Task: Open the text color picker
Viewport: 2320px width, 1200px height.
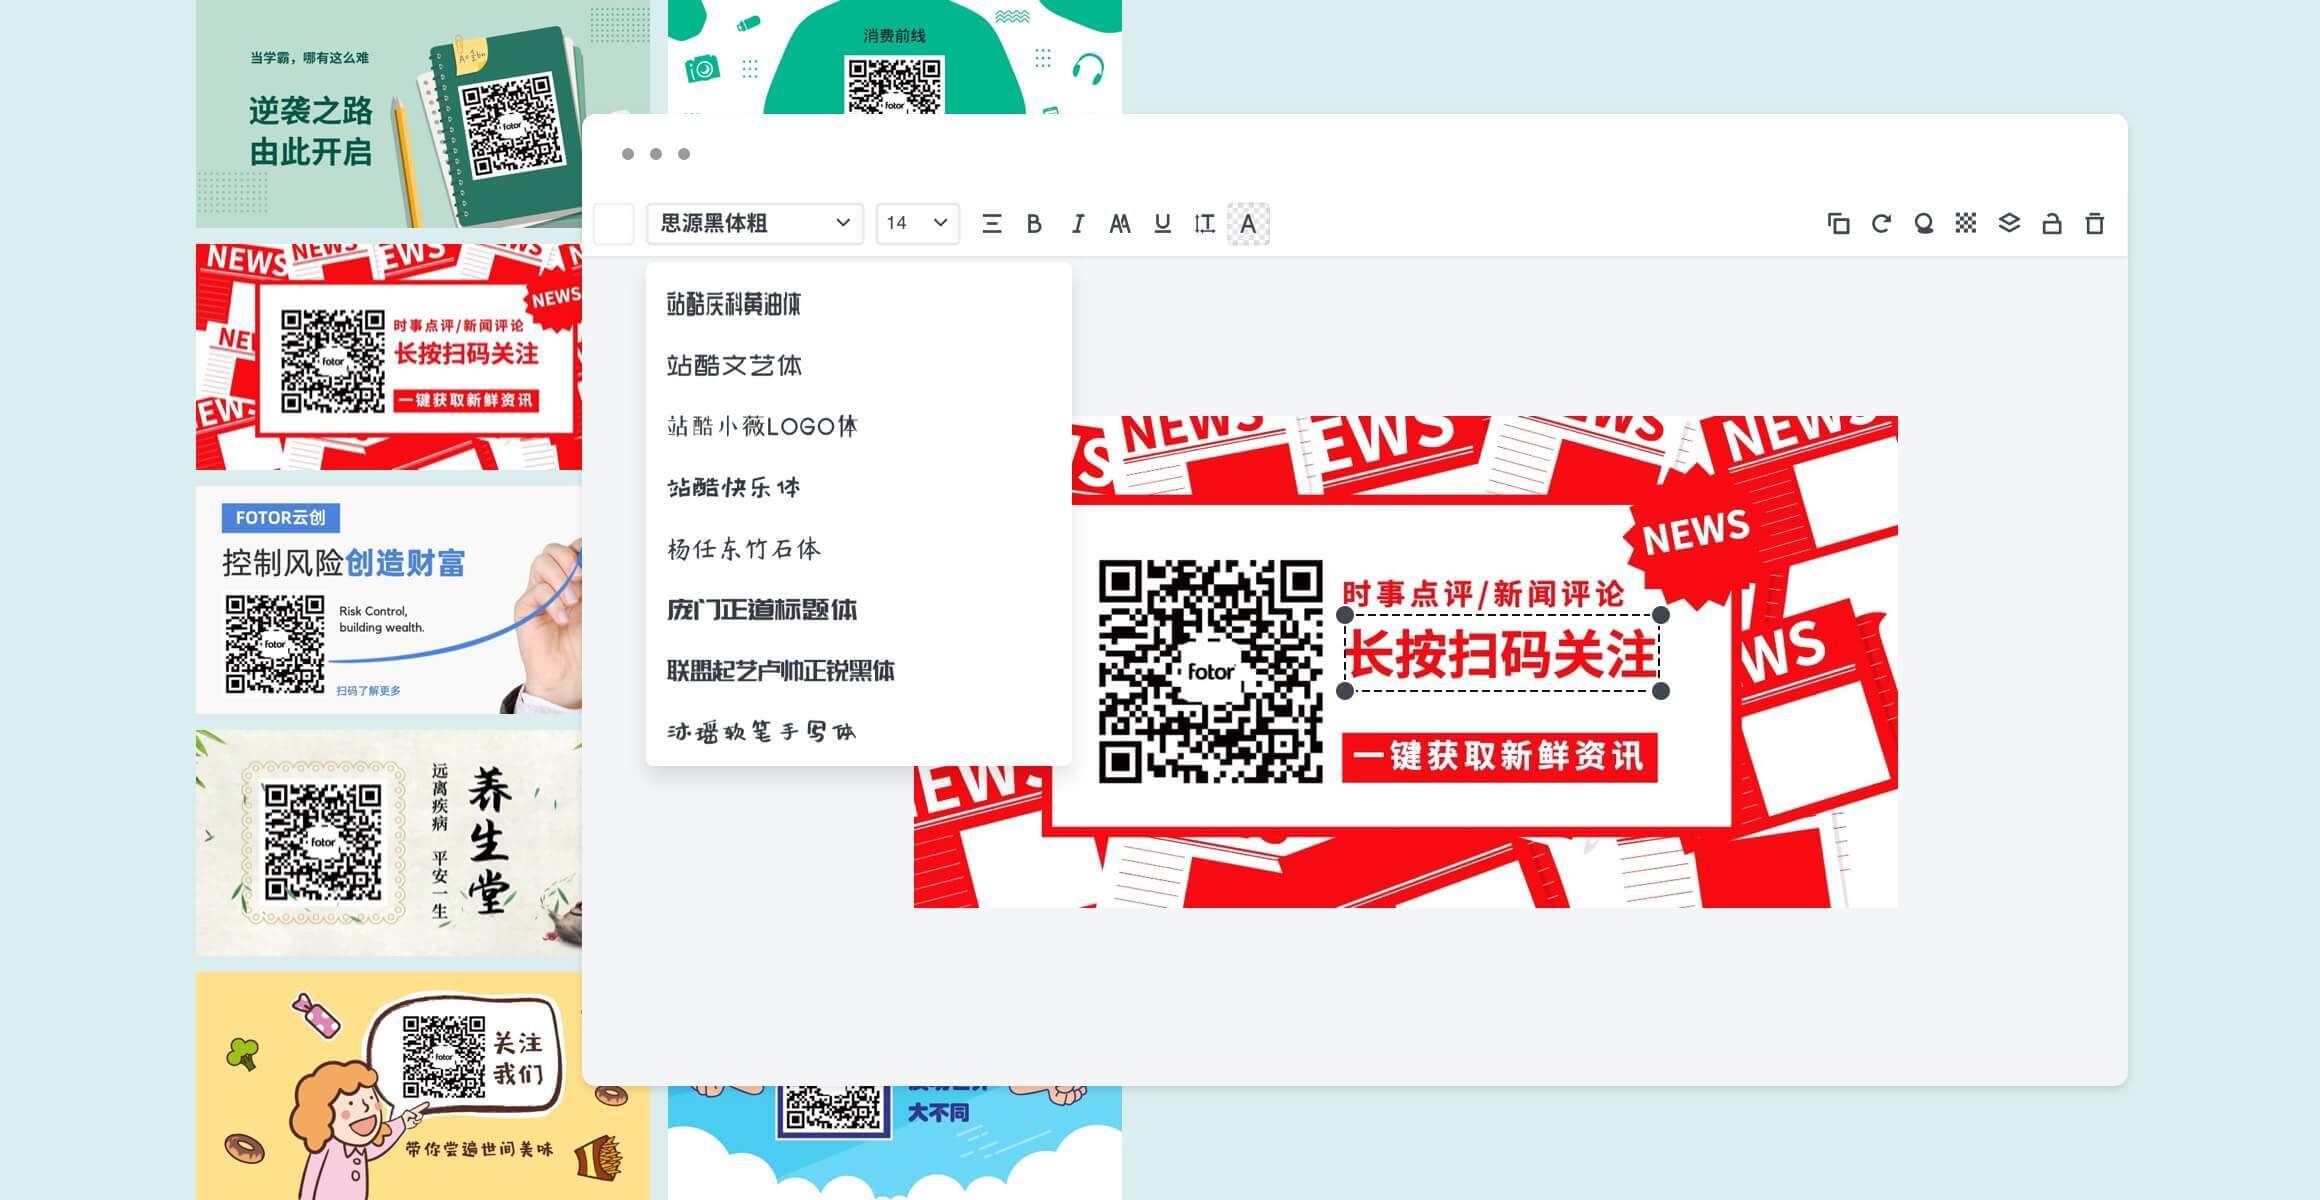Action: click(x=1246, y=224)
